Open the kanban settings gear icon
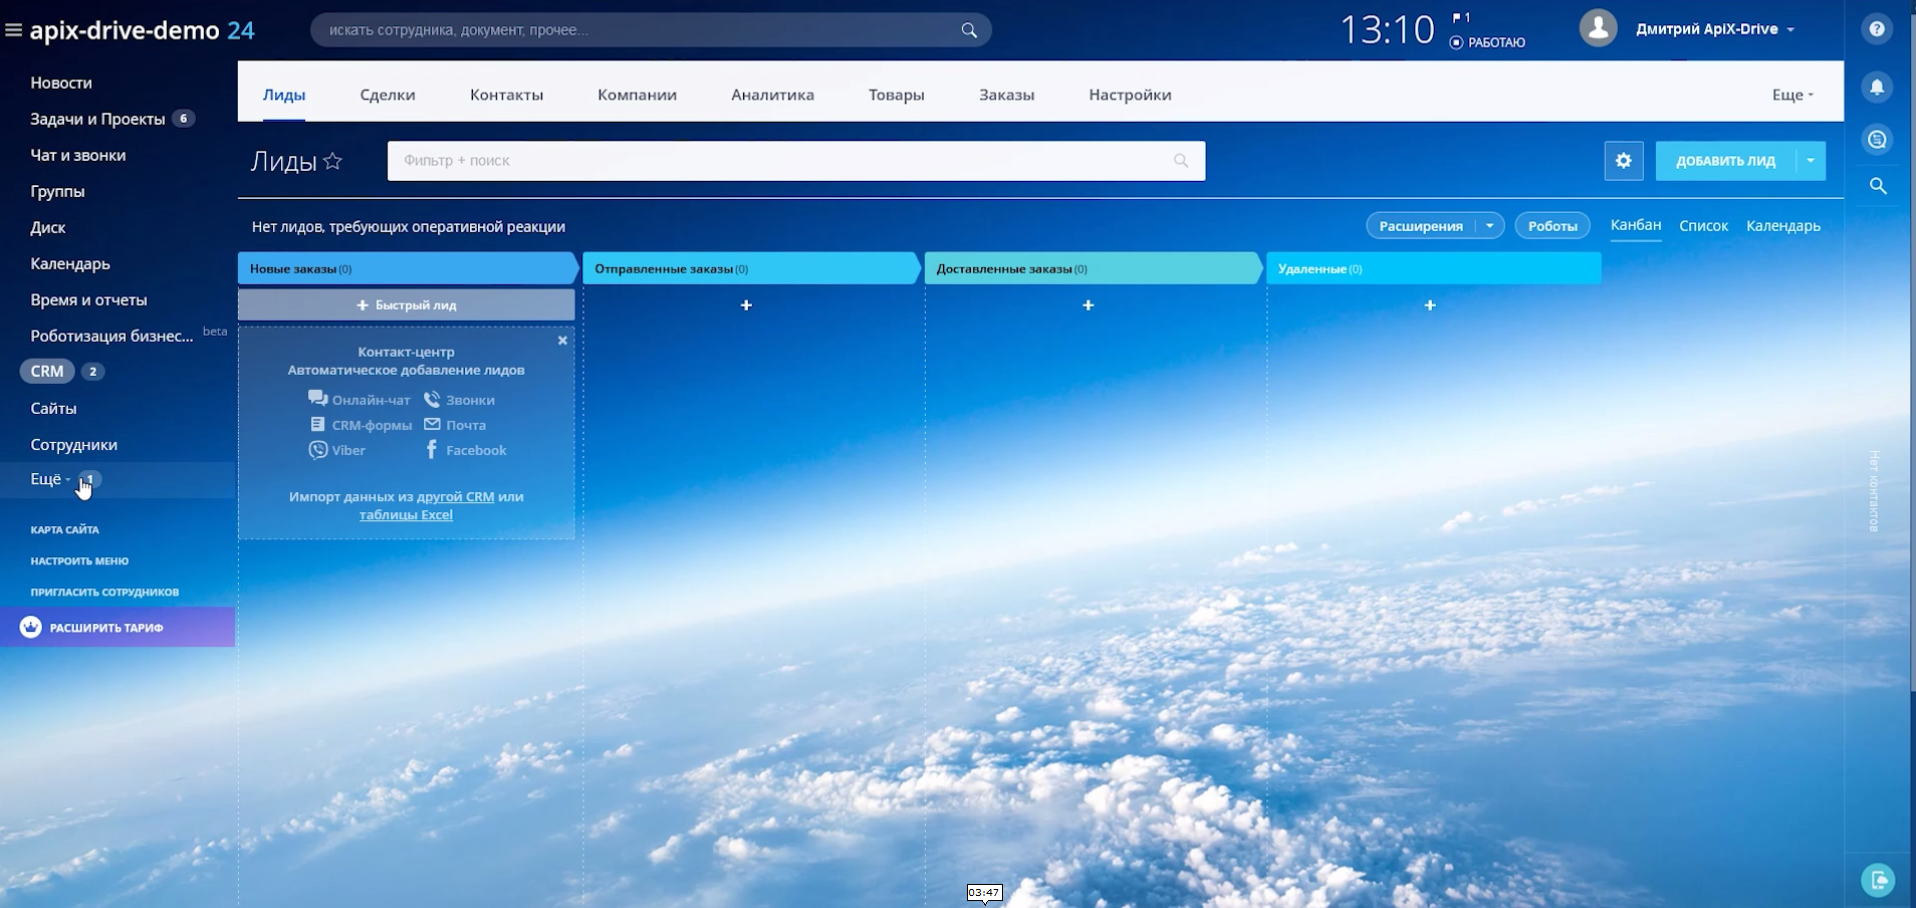Image resolution: width=1916 pixels, height=908 pixels. pyautogui.click(x=1624, y=160)
